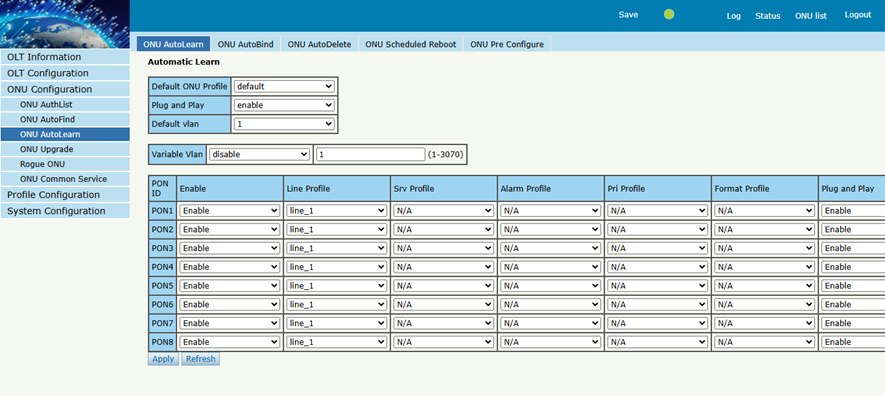Open the PON1 Alarm Profile dropdown

coord(550,210)
